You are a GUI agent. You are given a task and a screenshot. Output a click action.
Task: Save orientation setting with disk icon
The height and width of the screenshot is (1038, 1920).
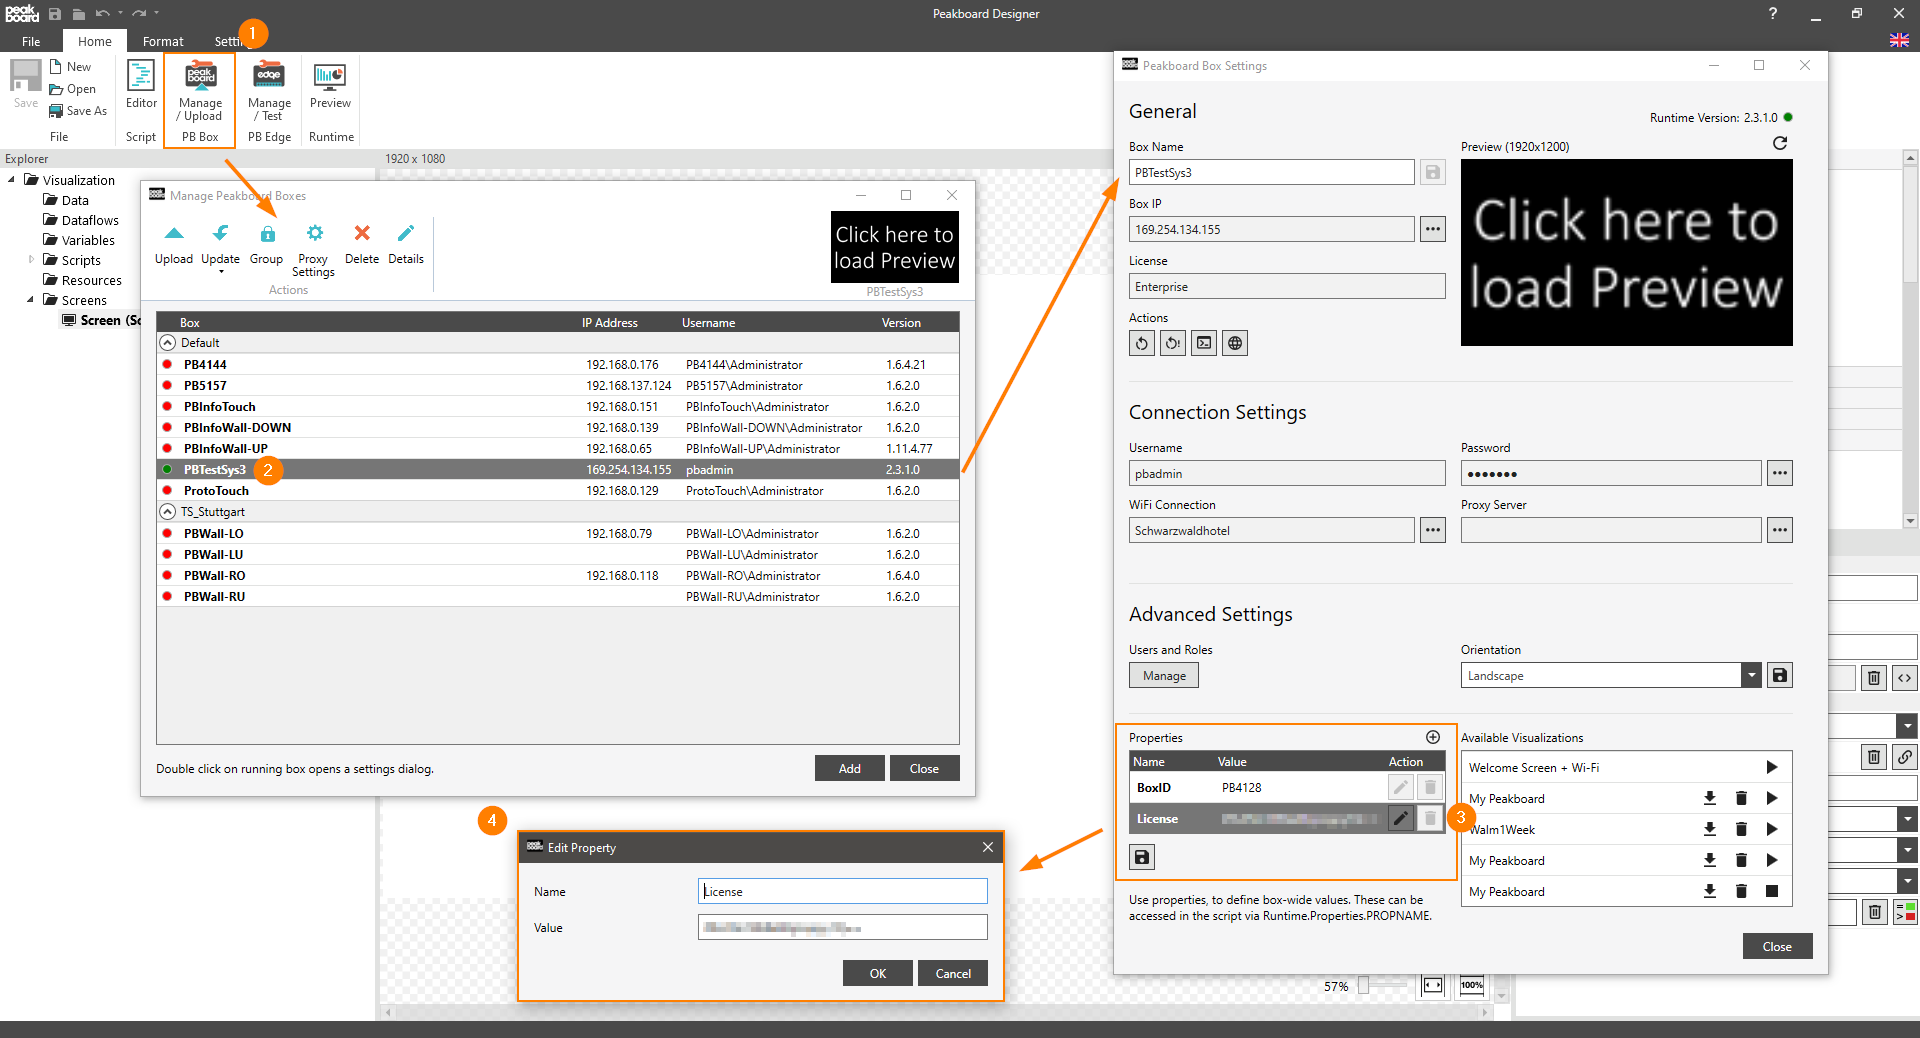tap(1780, 675)
